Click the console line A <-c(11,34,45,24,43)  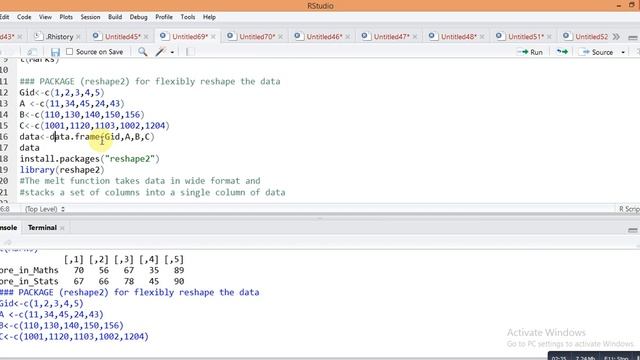(52, 315)
